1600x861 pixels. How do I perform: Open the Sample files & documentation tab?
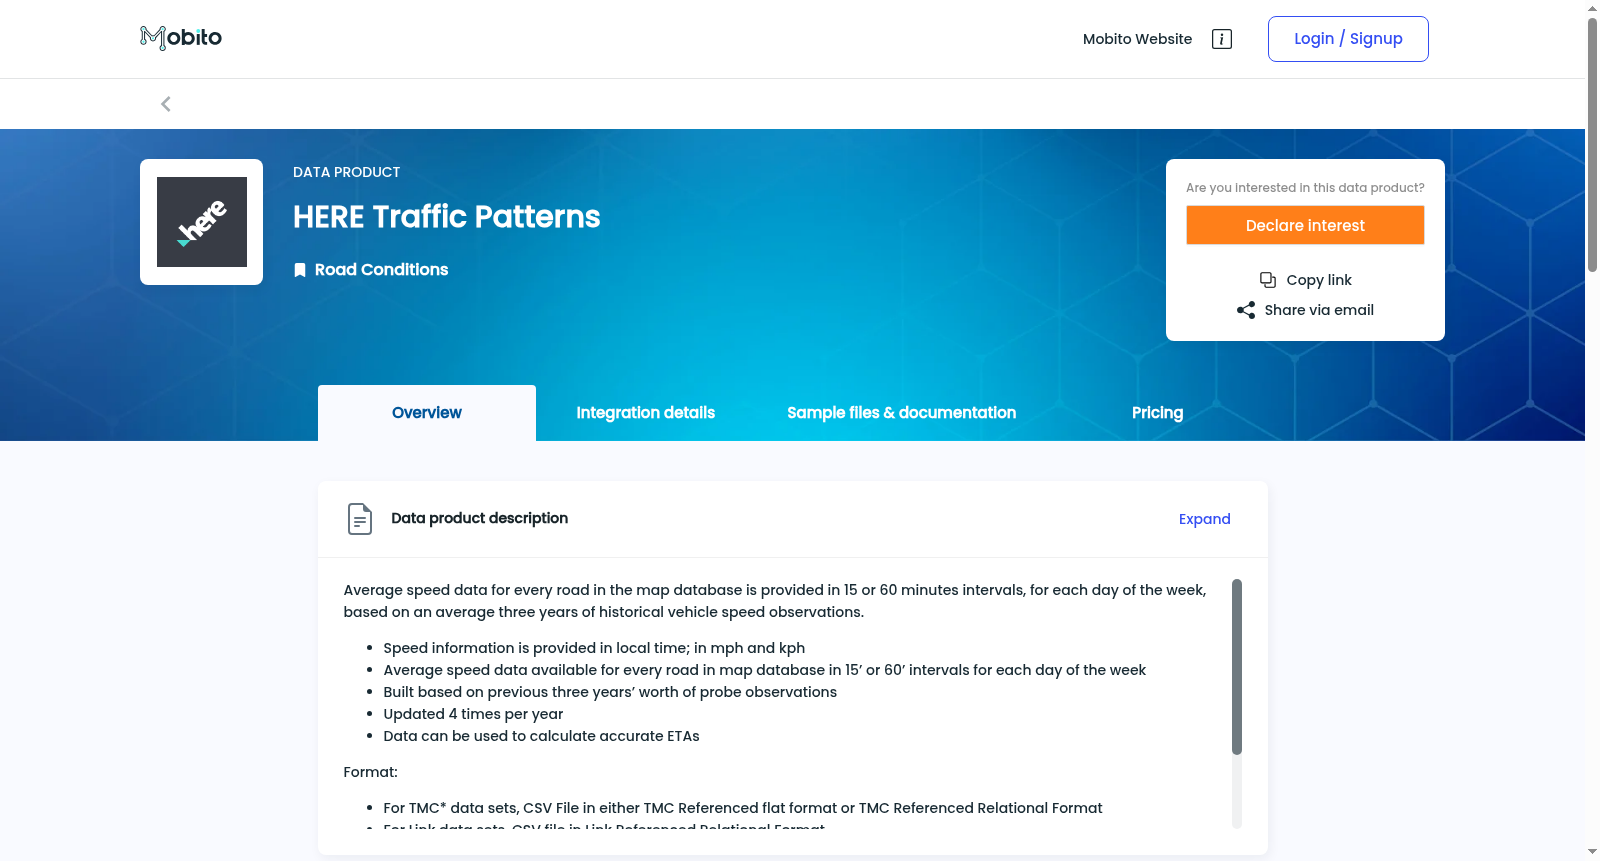902,413
